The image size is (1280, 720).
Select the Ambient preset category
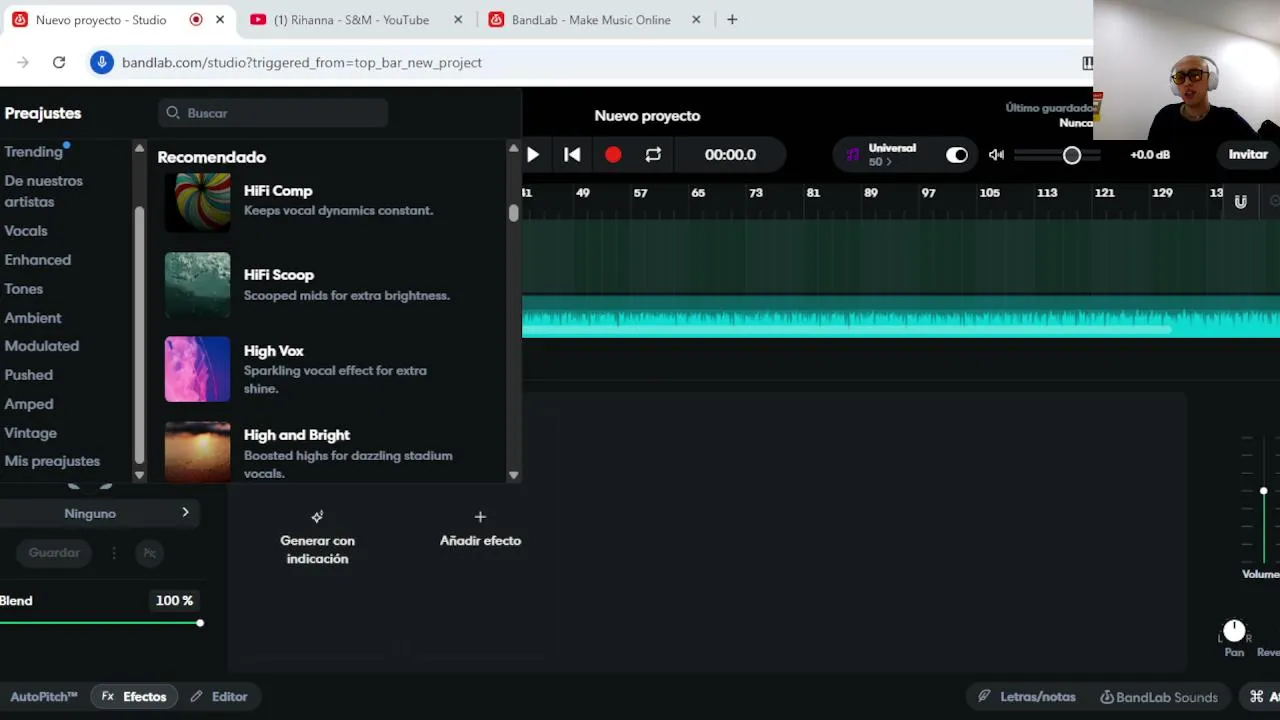click(32, 318)
